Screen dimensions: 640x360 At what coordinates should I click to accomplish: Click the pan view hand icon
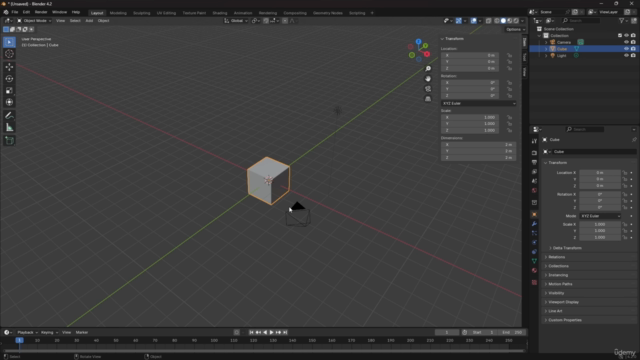click(428, 79)
